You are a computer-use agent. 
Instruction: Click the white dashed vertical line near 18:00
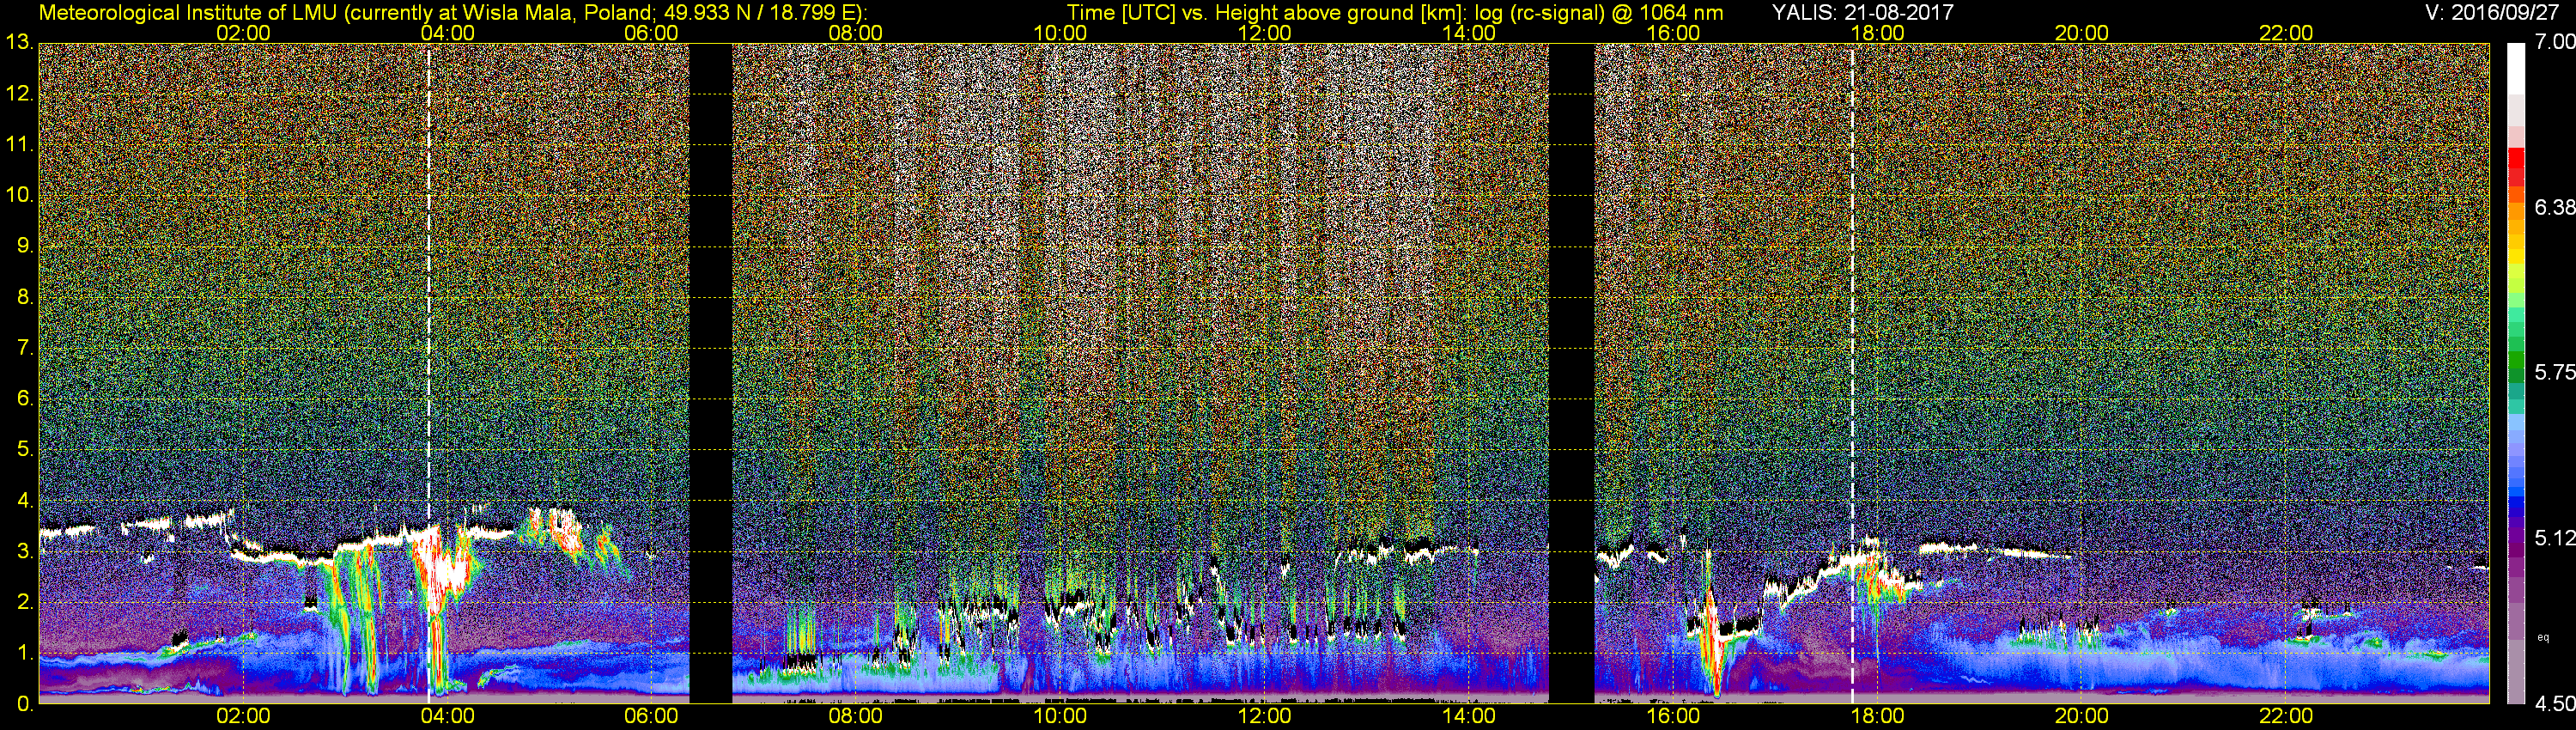click(1852, 373)
